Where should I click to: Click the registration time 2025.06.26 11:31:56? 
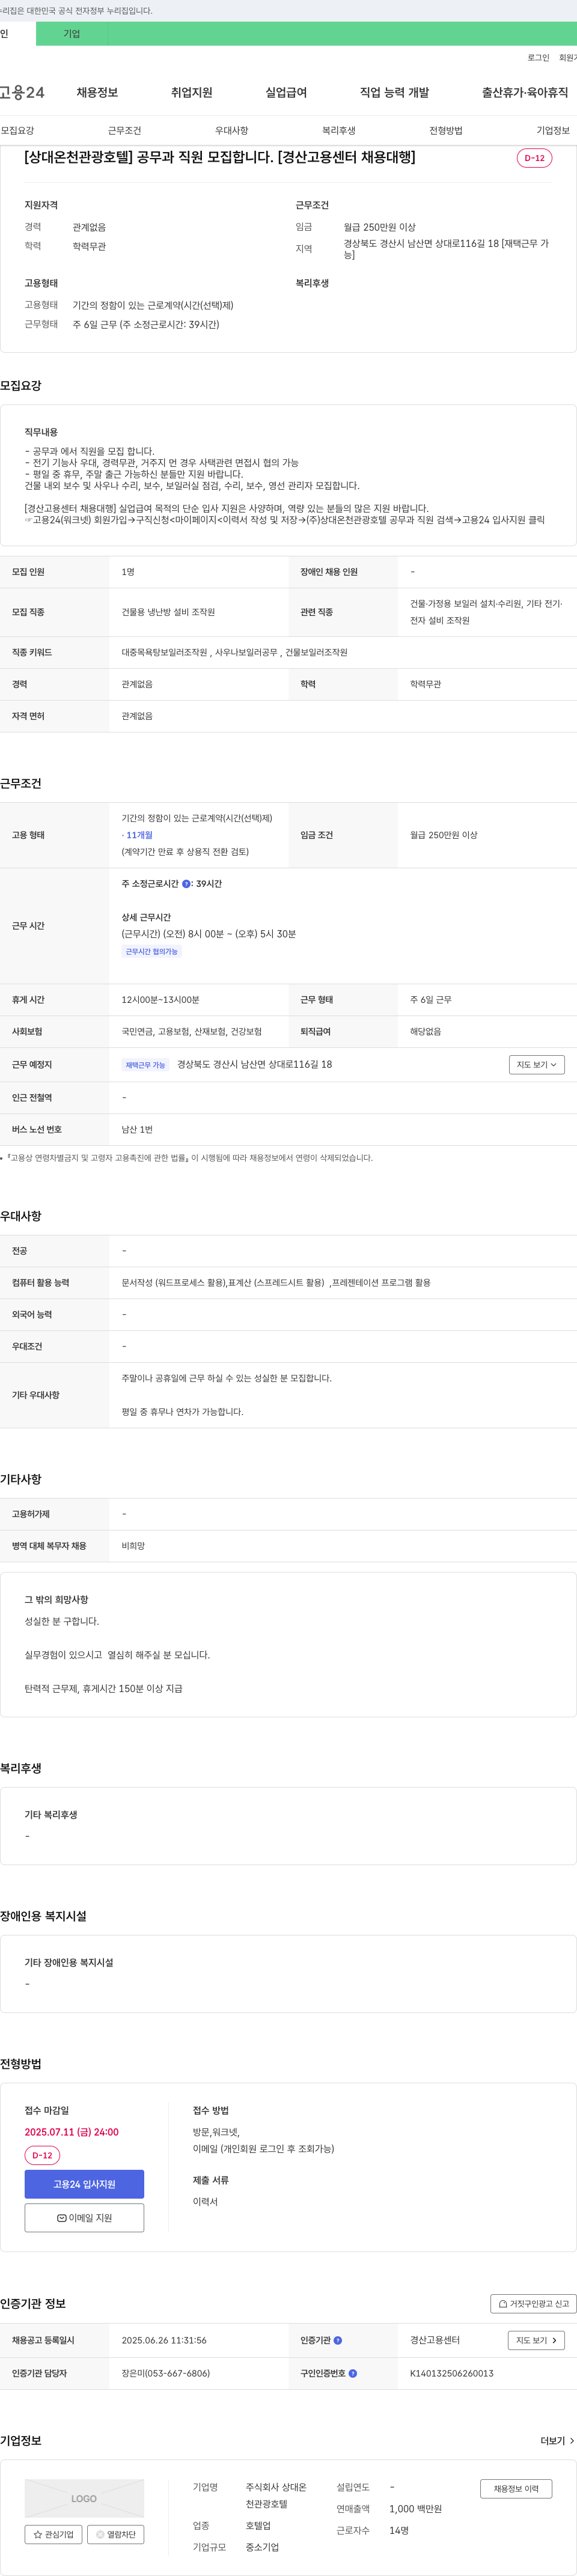(164, 2340)
